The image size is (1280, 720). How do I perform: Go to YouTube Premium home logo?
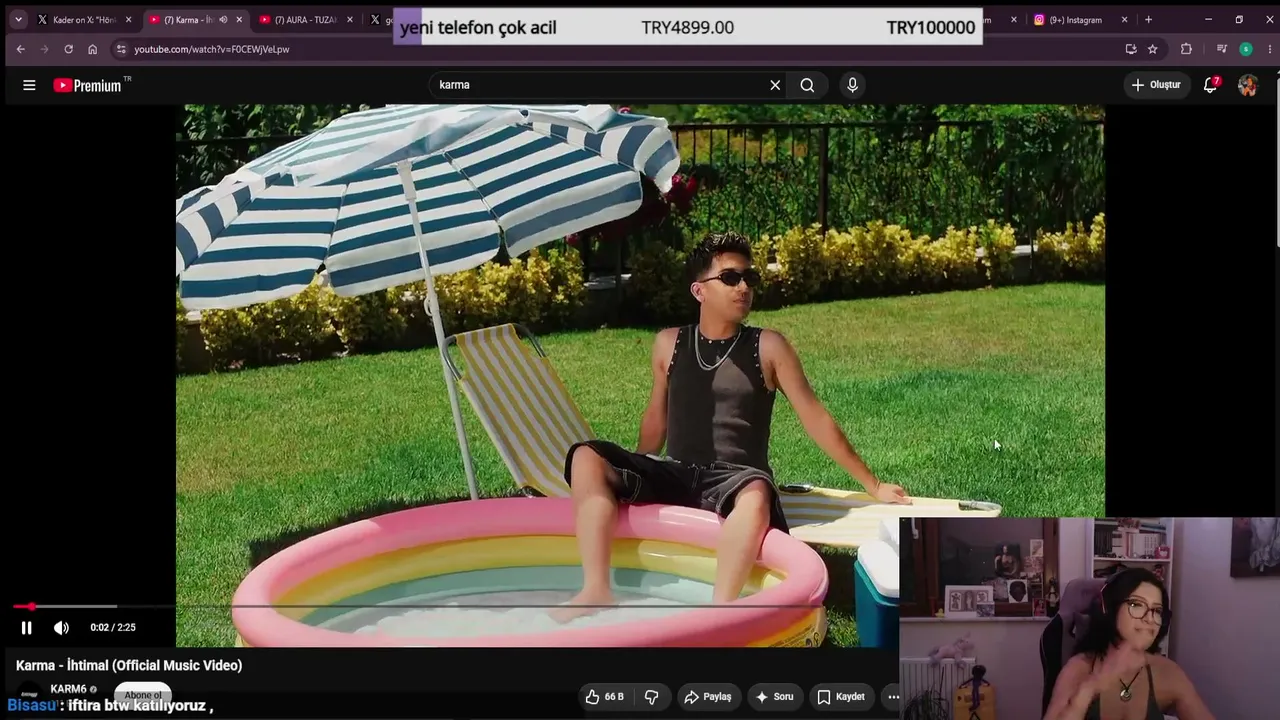coord(92,85)
